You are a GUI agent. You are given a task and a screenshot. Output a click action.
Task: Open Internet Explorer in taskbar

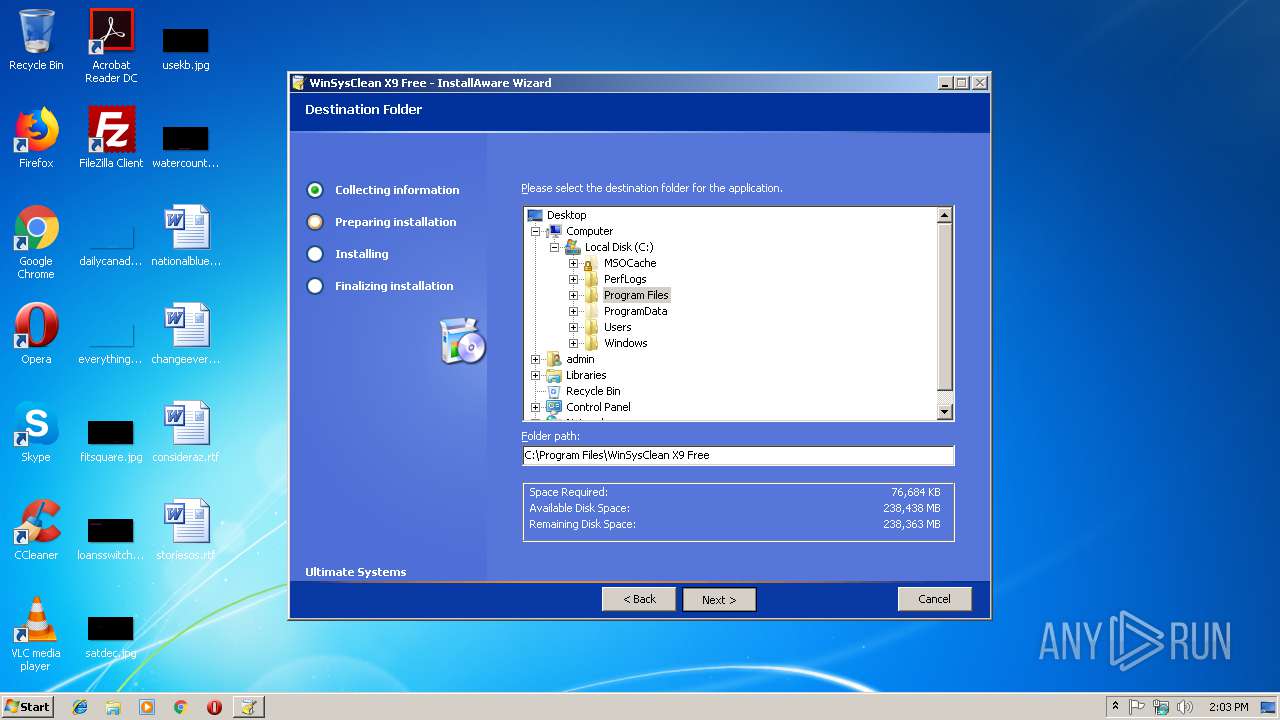80,707
